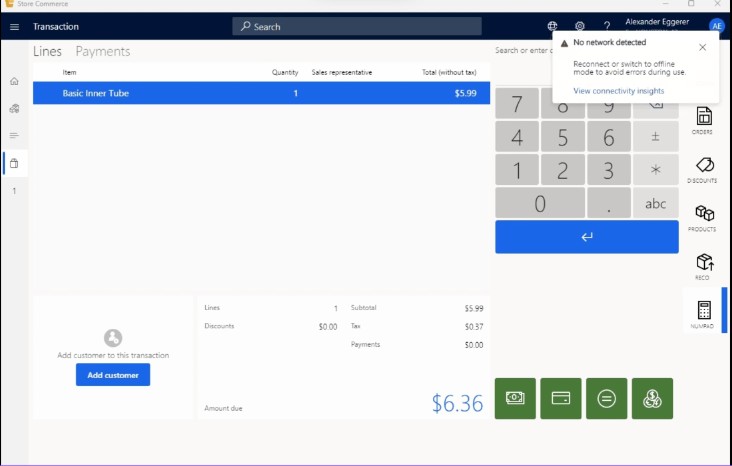Click the AE user avatar
This screenshot has width=732, height=466.
click(716, 26)
